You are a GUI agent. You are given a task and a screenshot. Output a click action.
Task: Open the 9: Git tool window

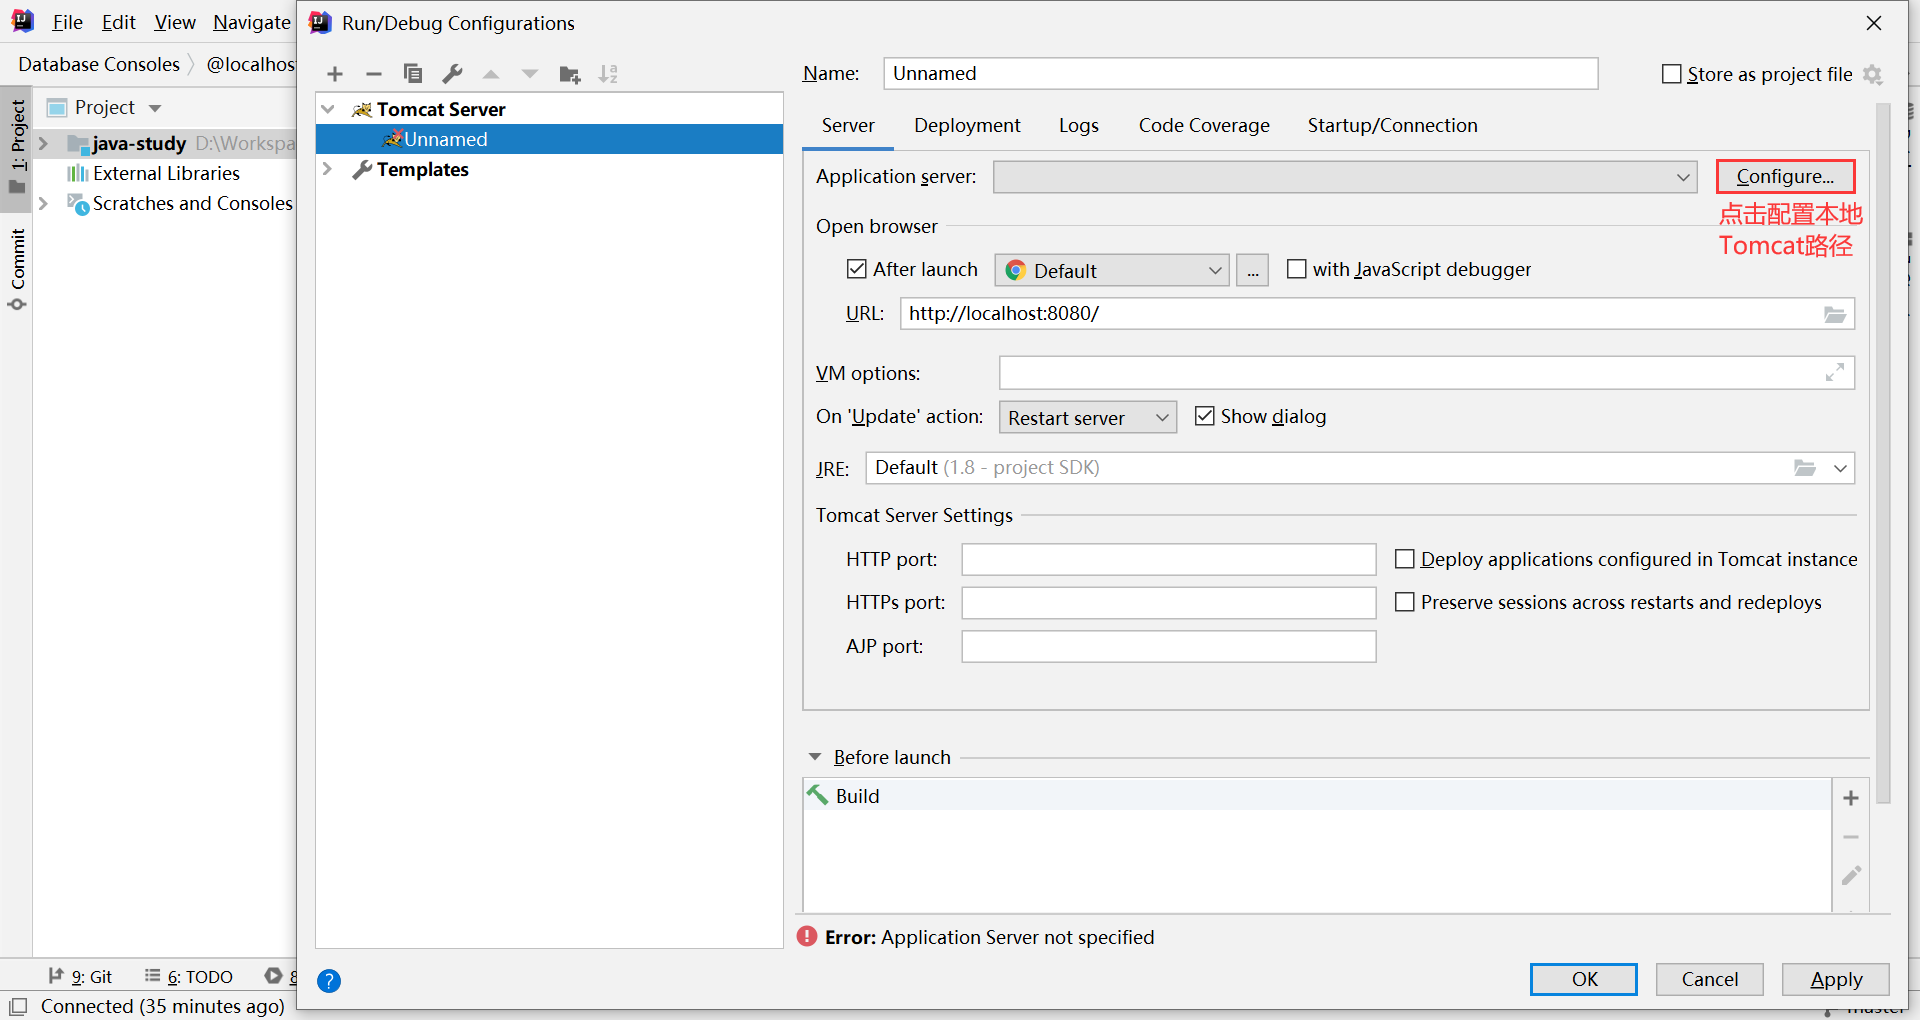tap(81, 977)
